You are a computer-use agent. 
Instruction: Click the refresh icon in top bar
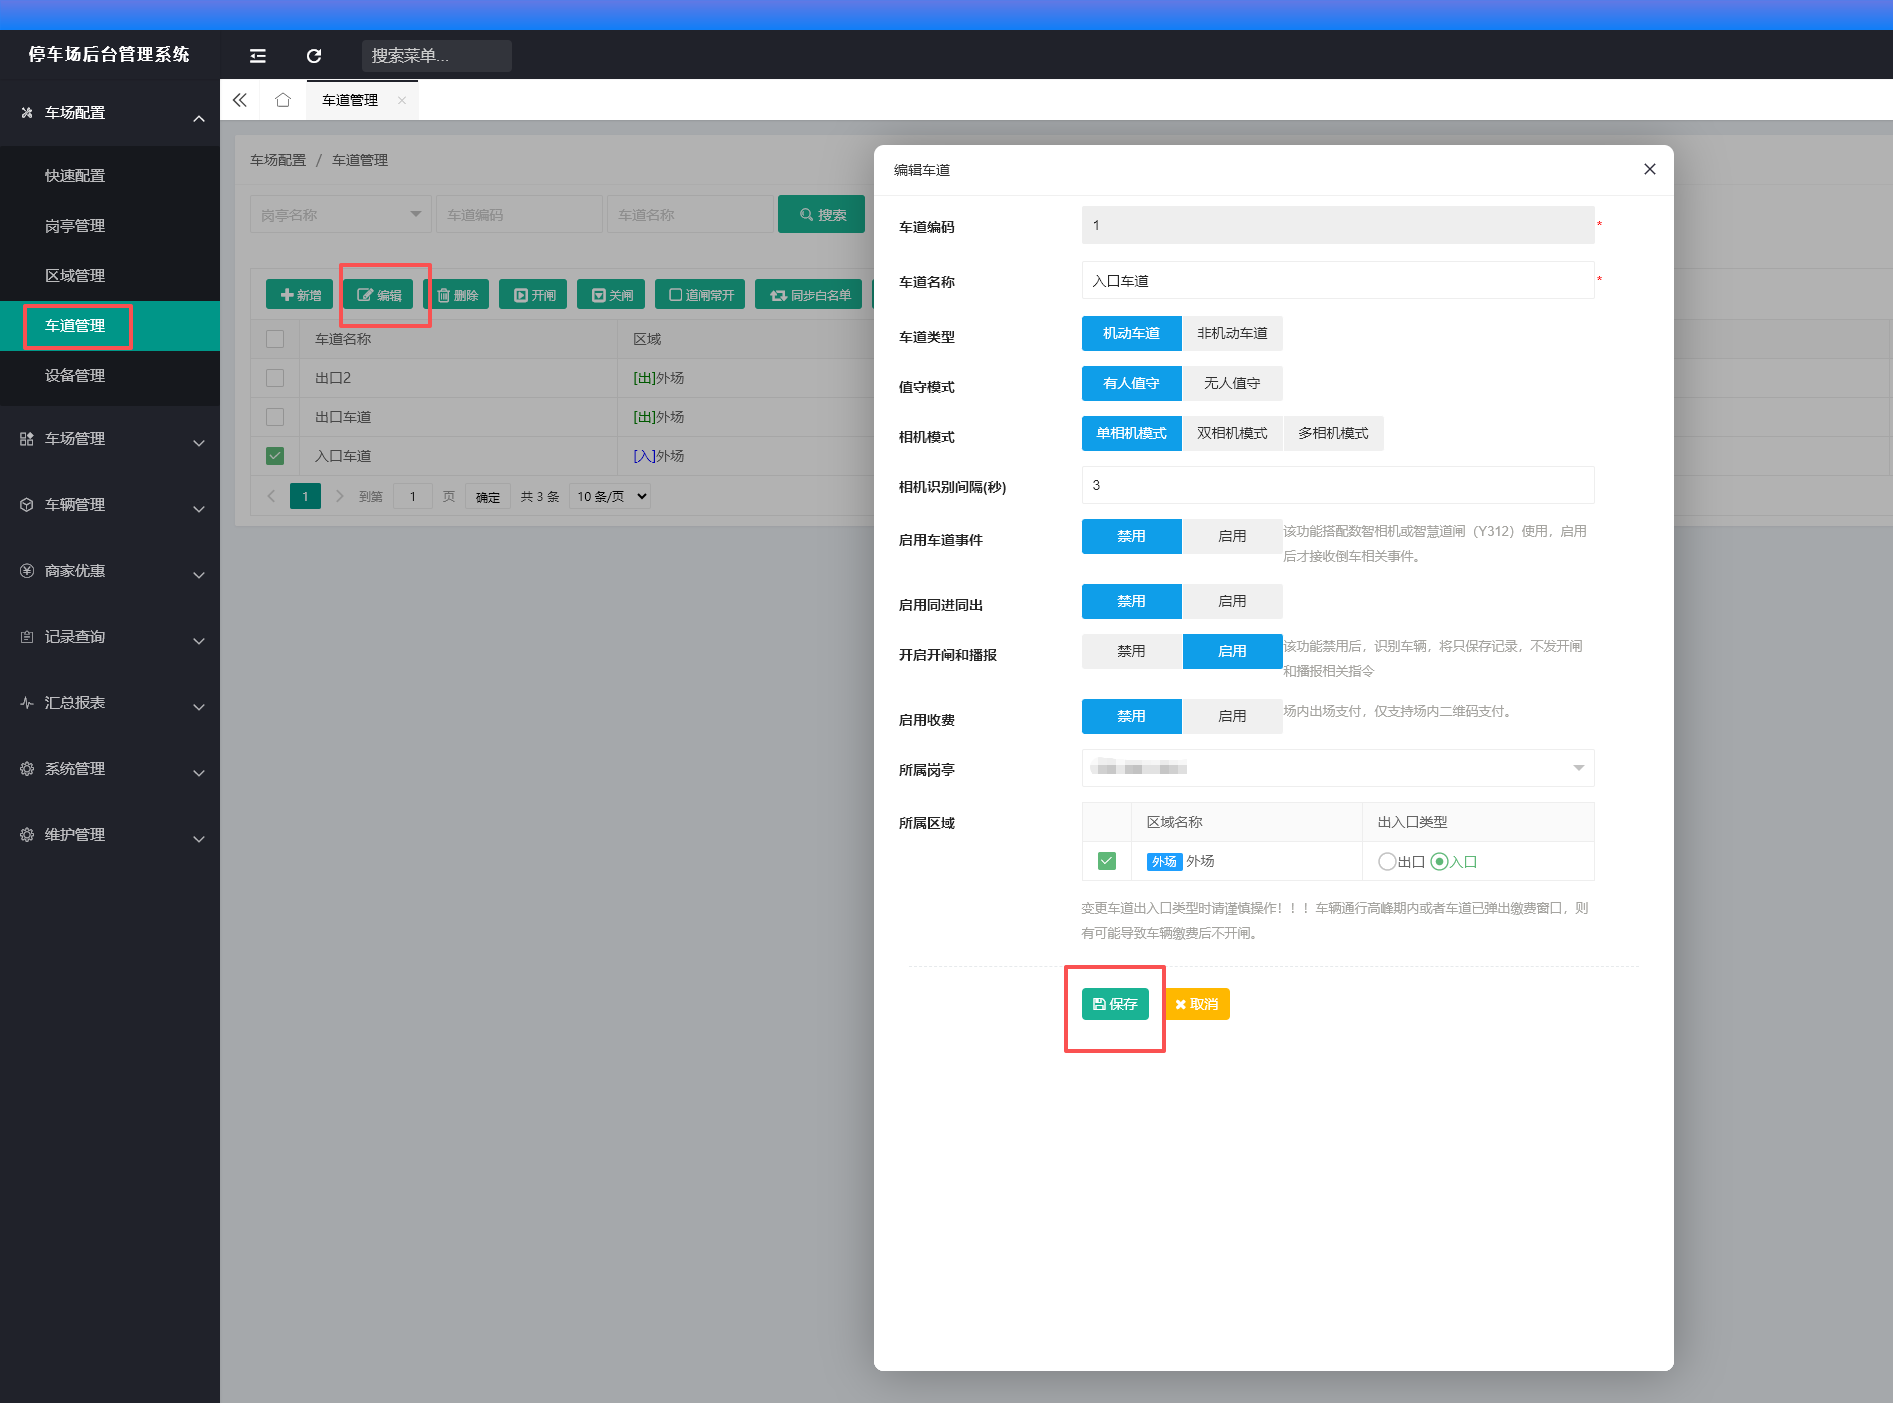314,56
